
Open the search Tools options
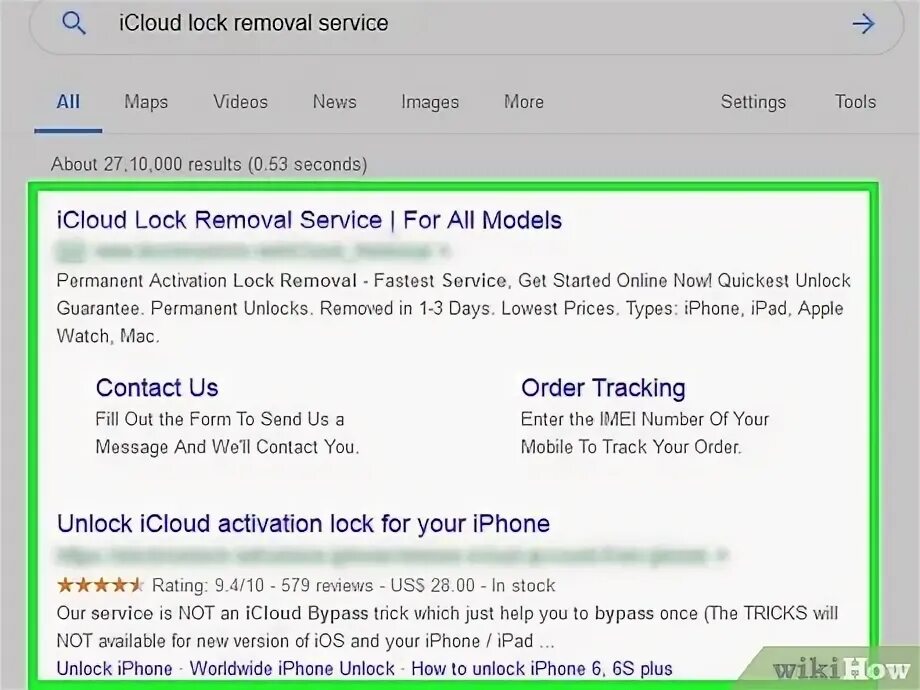click(x=855, y=102)
